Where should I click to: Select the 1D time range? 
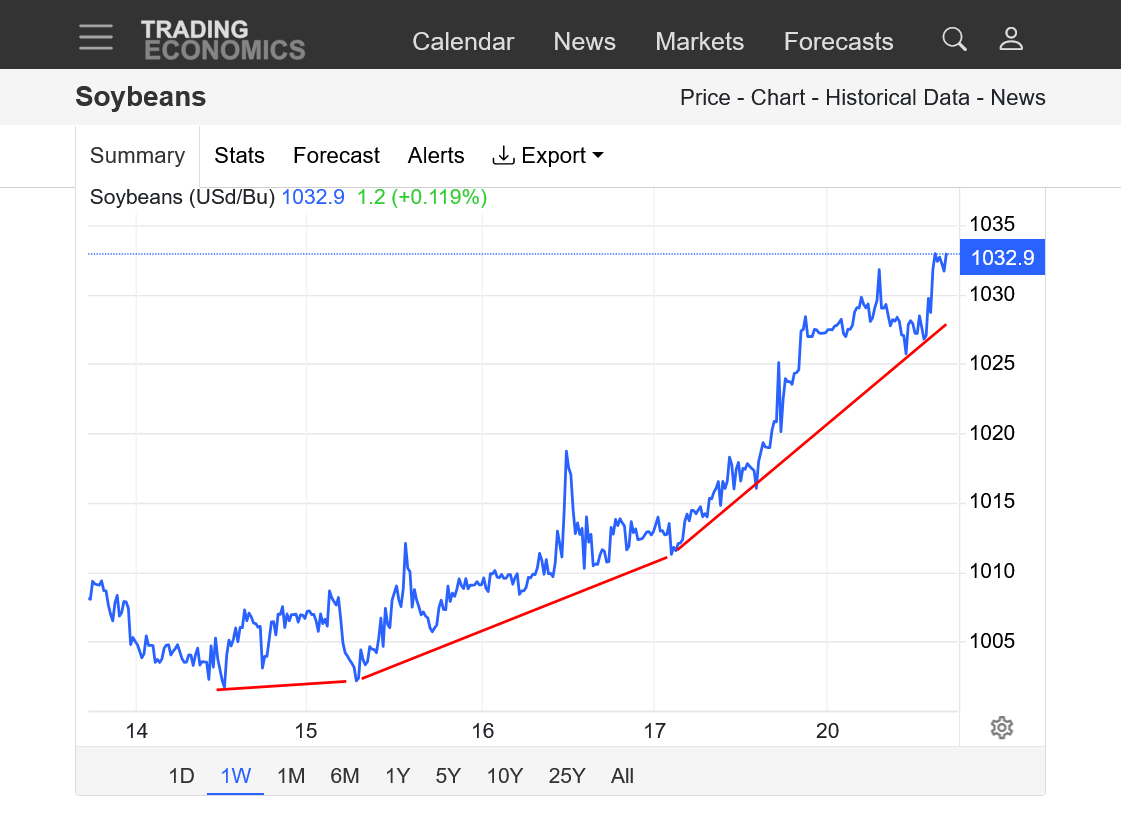point(181,776)
